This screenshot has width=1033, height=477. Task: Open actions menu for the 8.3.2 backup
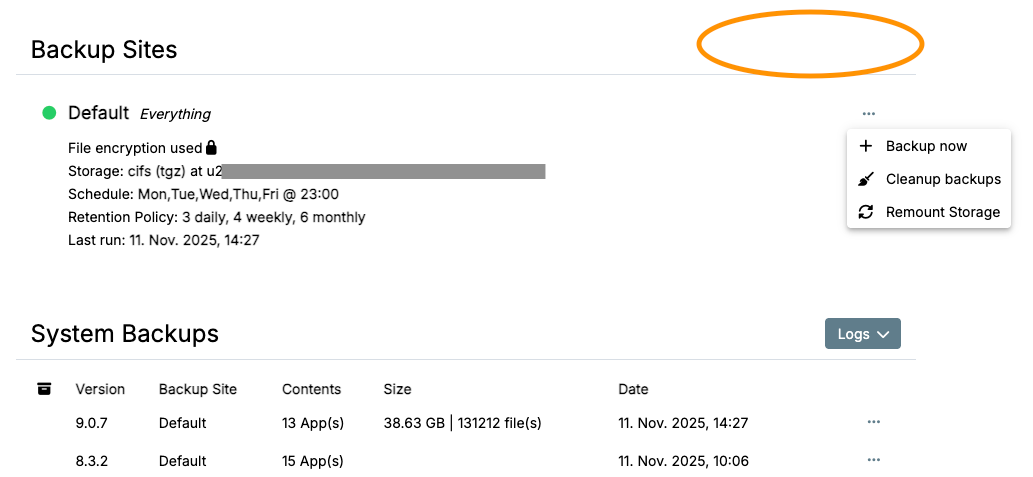[x=874, y=460]
